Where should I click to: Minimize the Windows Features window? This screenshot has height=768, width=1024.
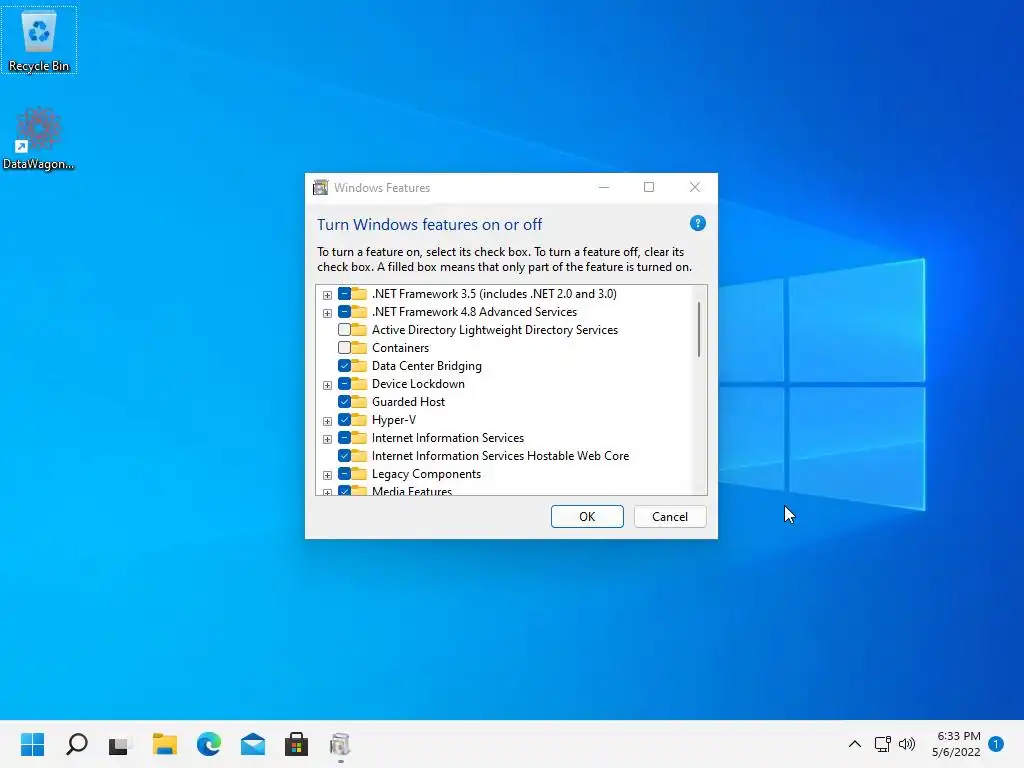click(x=604, y=187)
